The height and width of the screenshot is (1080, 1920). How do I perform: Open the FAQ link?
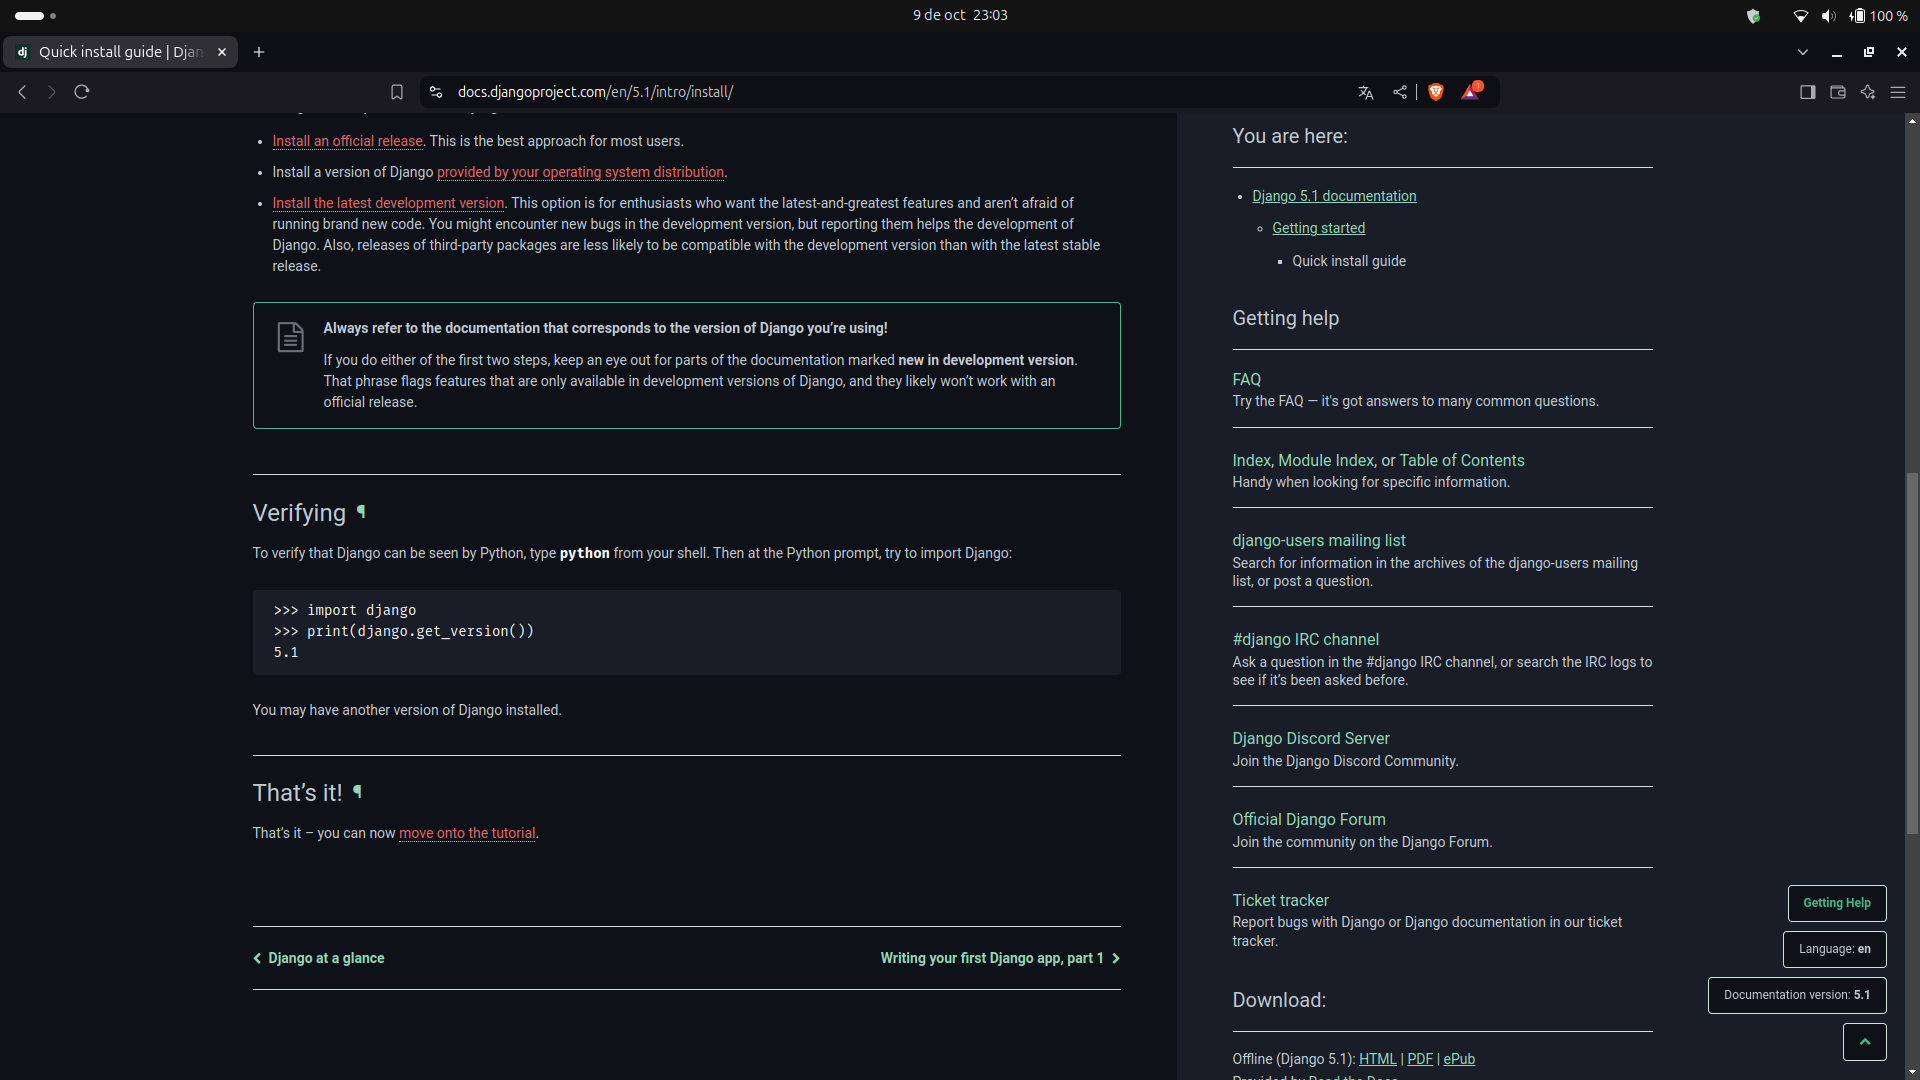tap(1246, 380)
